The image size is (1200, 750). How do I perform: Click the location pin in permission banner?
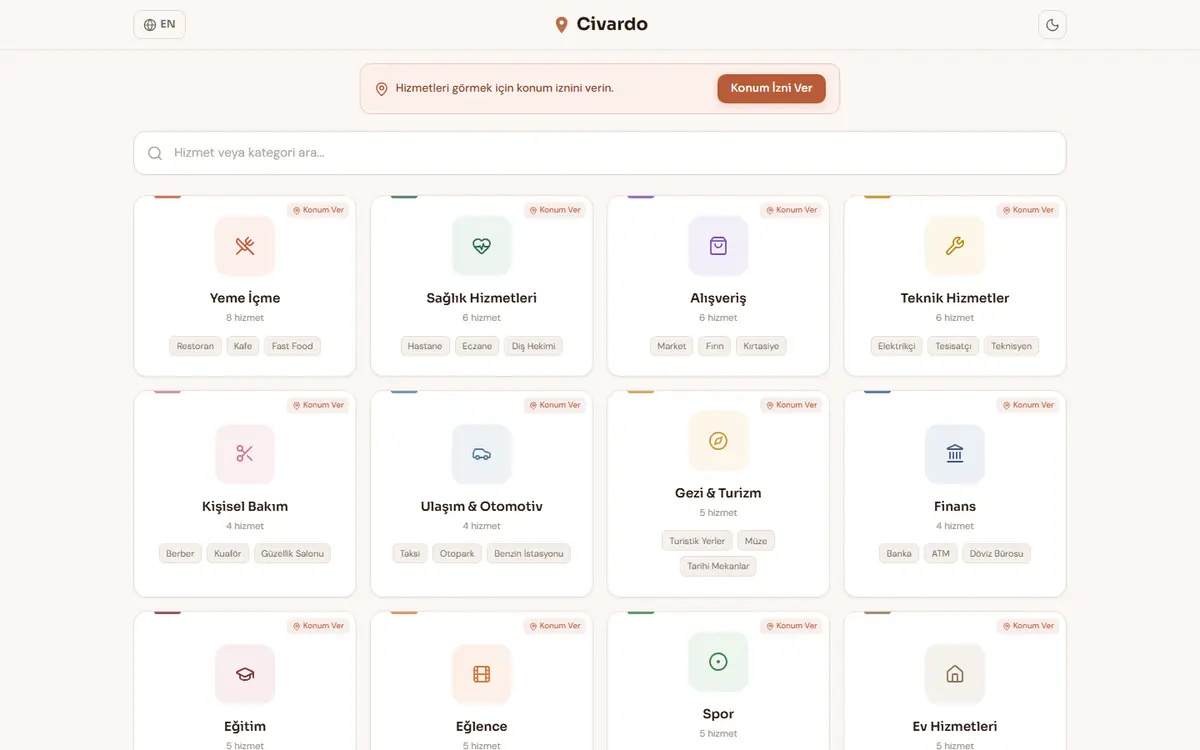[381, 89]
